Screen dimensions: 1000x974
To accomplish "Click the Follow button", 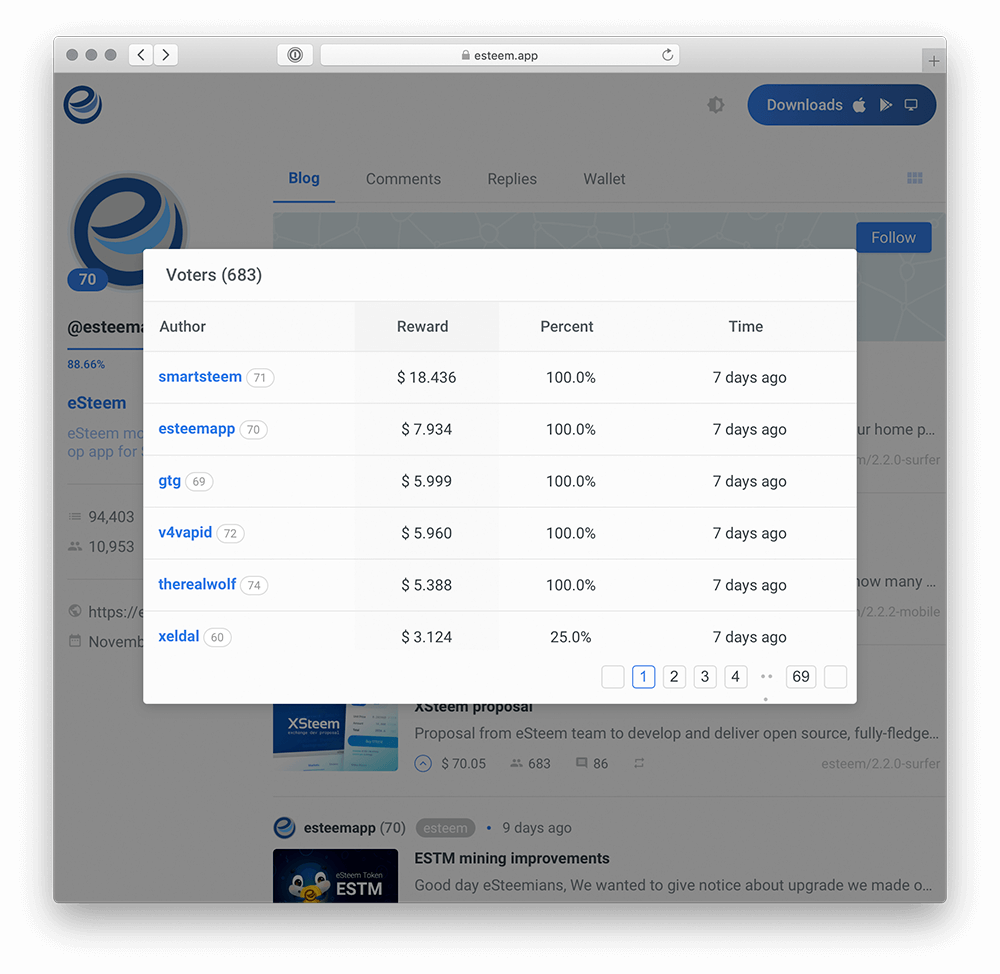I will 893,237.
